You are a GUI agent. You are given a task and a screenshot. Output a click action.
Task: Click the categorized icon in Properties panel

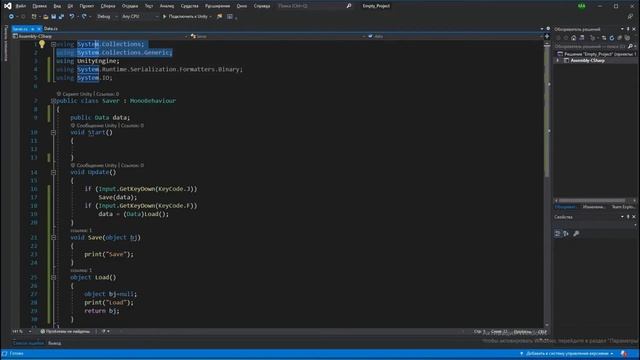[x=558, y=233]
